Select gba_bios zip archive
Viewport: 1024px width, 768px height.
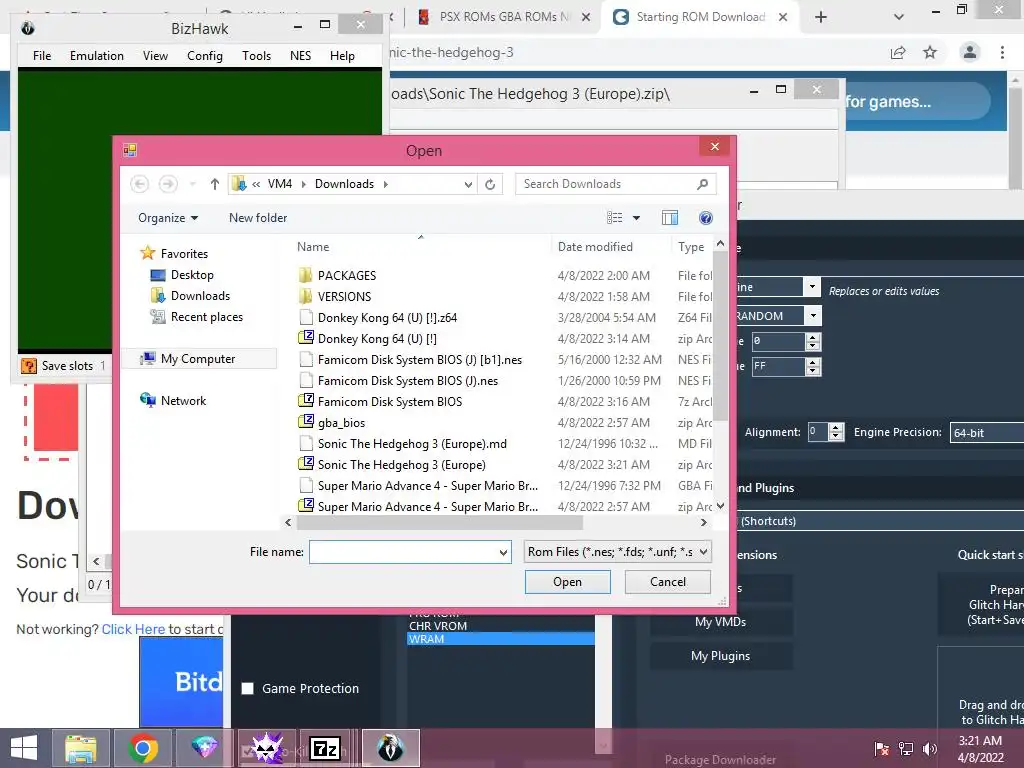pyautogui.click(x=332, y=423)
